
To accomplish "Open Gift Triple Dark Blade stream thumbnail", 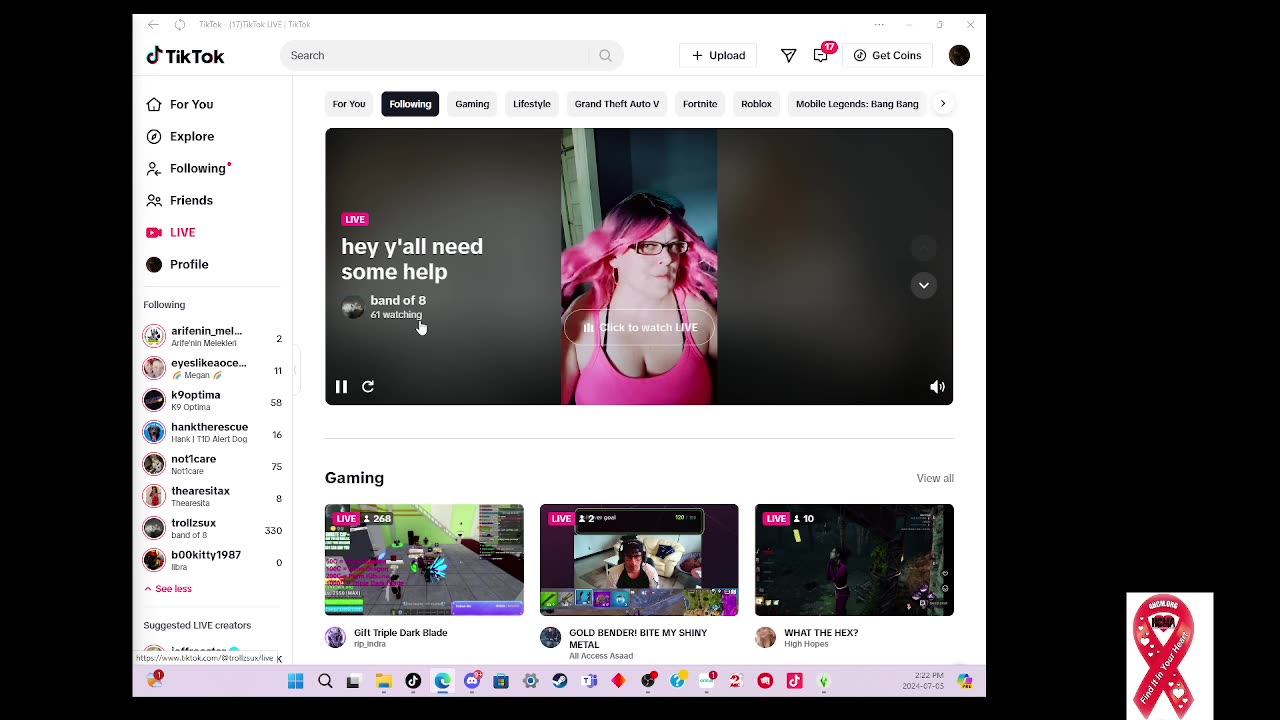I will [x=424, y=560].
